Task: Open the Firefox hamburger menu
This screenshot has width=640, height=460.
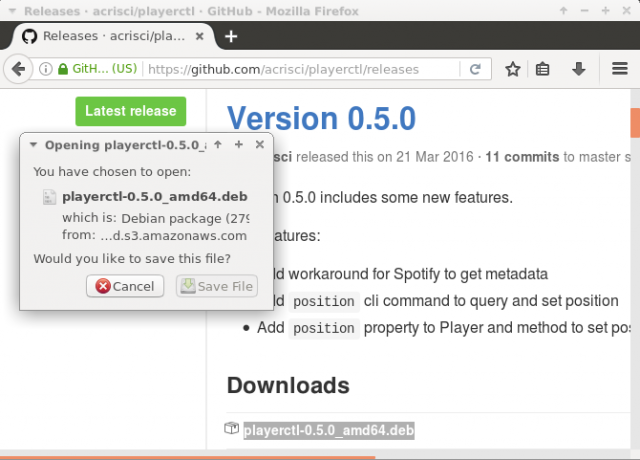Action: 620,69
